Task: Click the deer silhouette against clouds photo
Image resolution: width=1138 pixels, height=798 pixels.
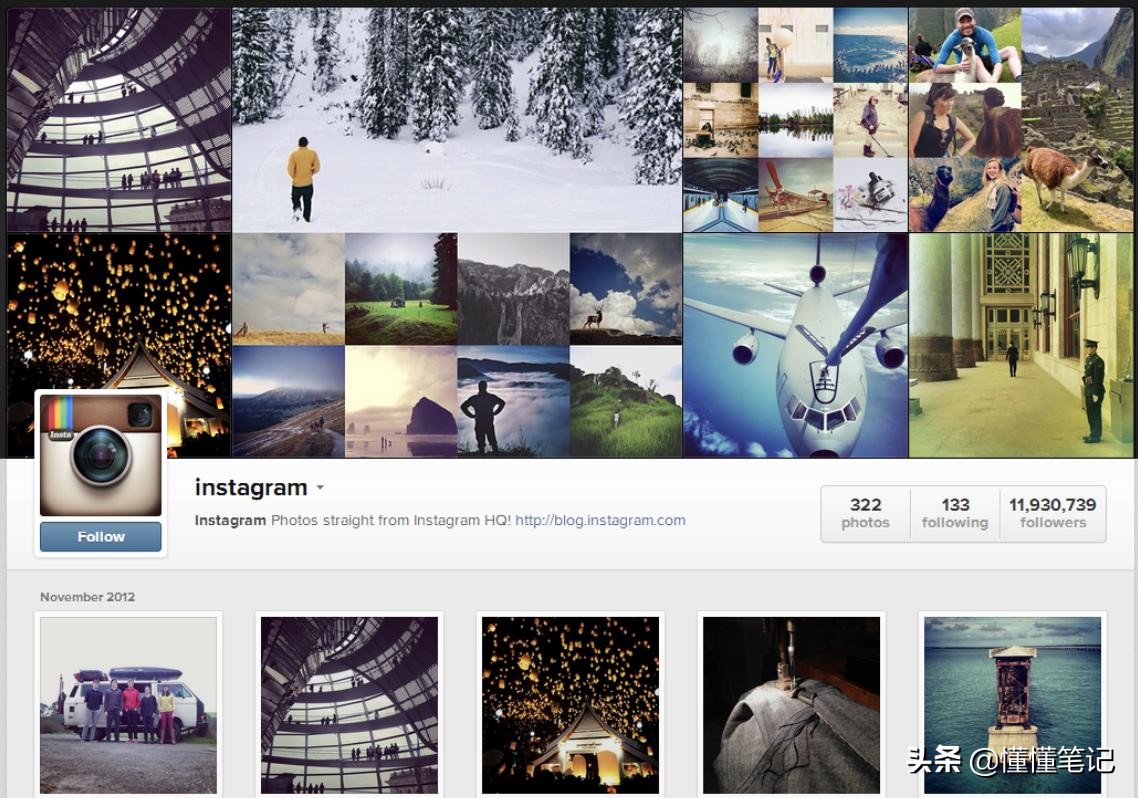Action: tap(626, 289)
